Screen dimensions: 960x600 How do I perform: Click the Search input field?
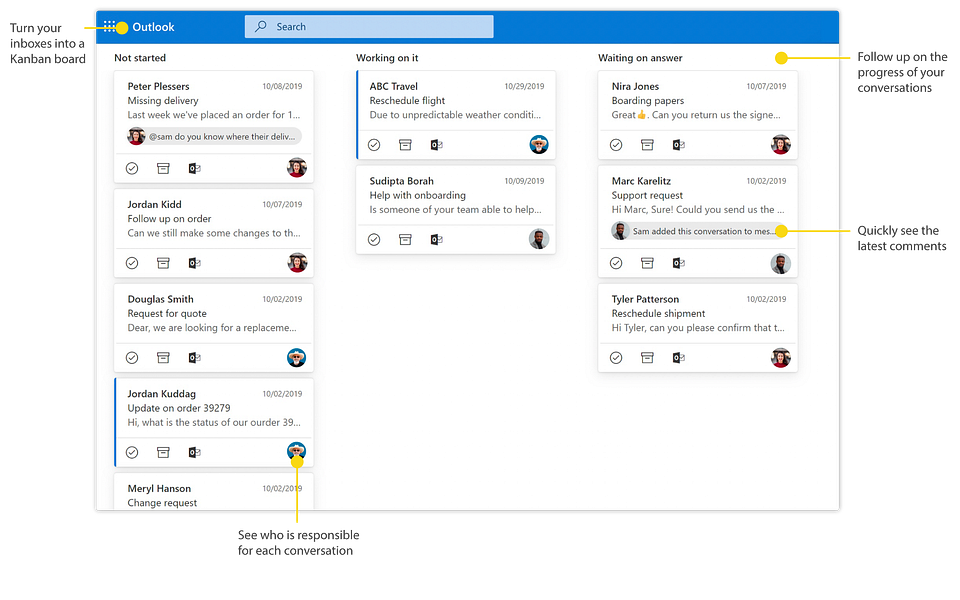pyautogui.click(x=369, y=26)
